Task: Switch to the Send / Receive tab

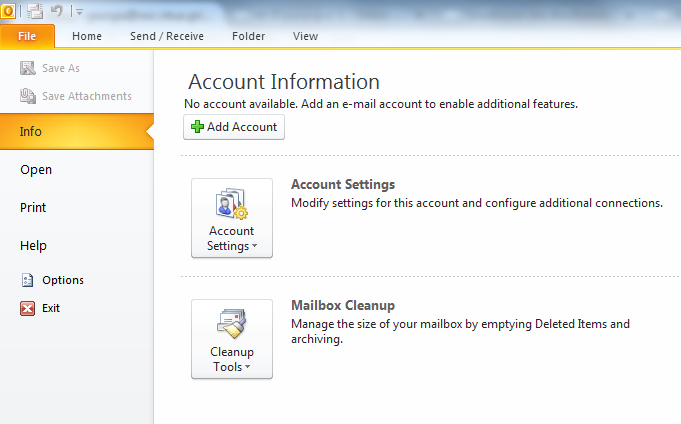Action: coord(167,36)
